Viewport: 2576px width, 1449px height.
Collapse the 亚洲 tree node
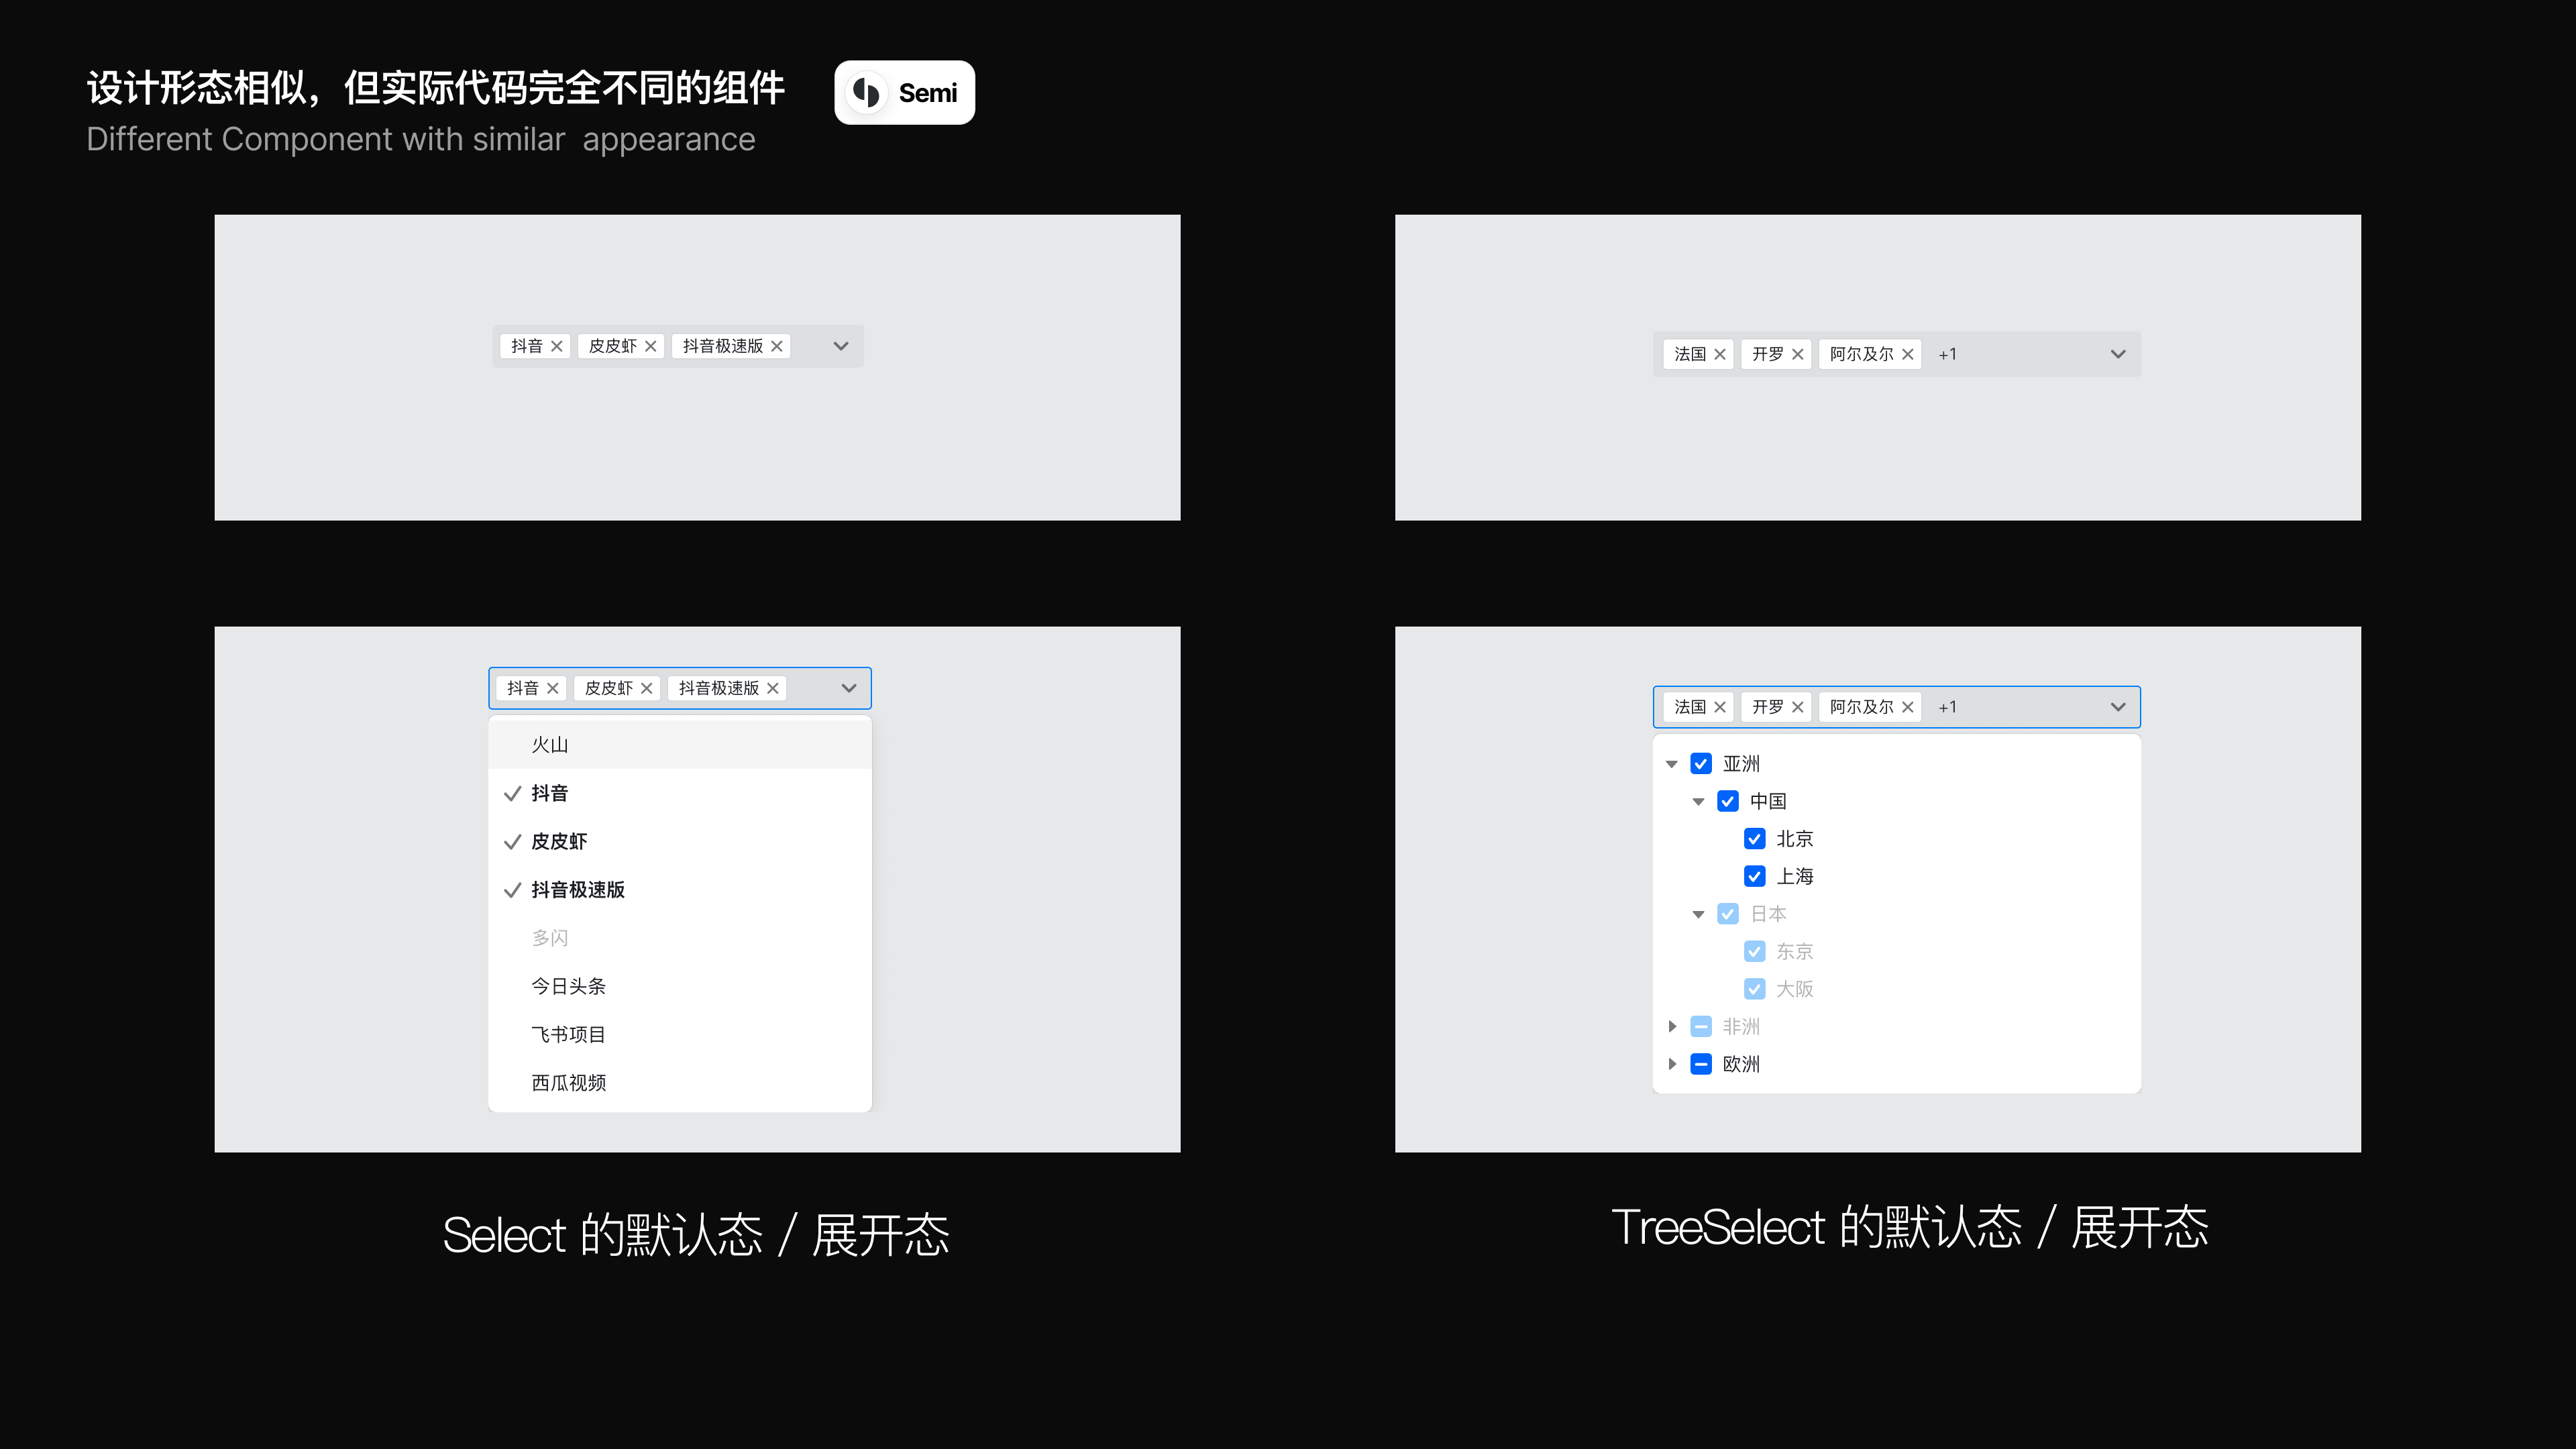coord(1672,763)
